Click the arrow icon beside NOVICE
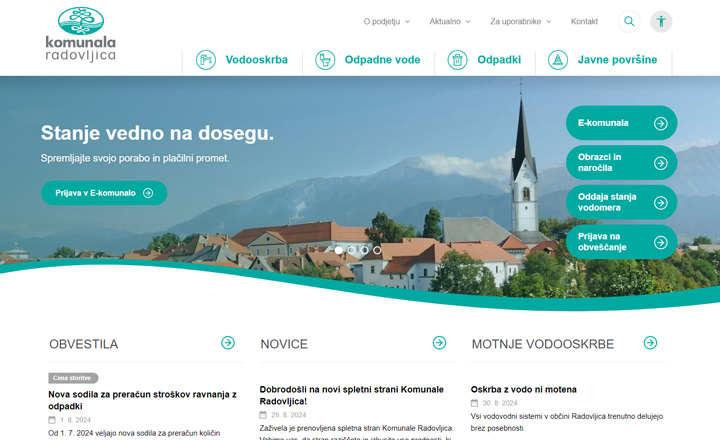The width and height of the screenshot is (720, 440). click(439, 343)
